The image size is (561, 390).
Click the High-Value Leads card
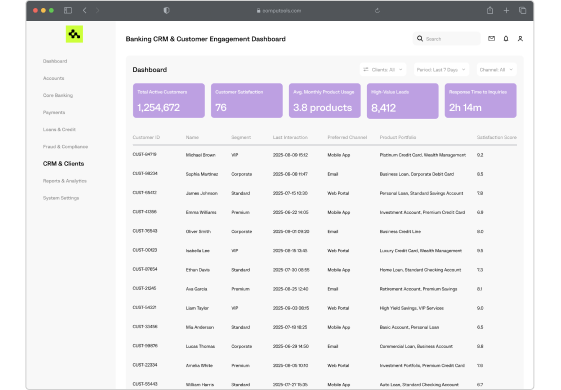pos(403,101)
